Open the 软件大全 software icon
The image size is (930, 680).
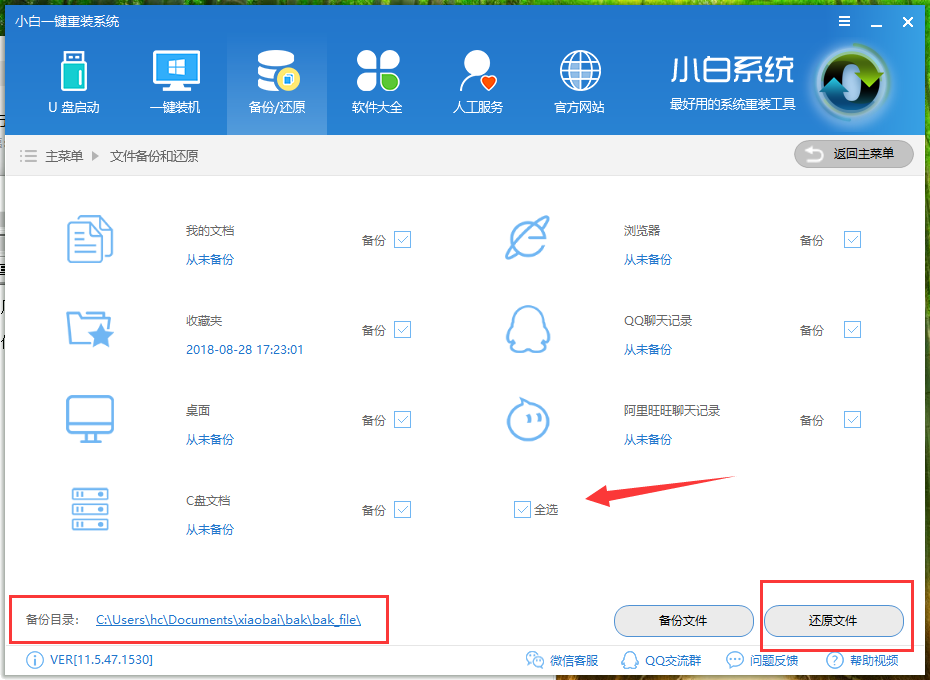(377, 72)
